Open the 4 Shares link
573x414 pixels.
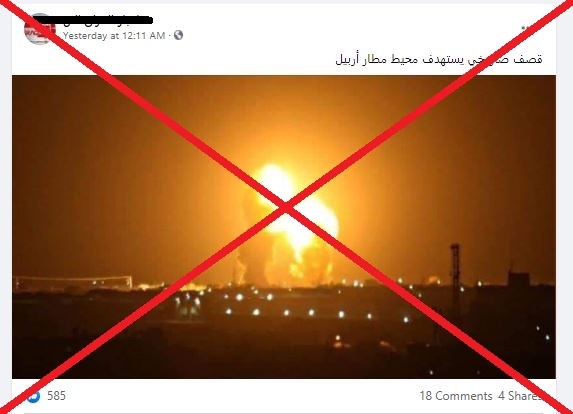[x=520, y=396]
